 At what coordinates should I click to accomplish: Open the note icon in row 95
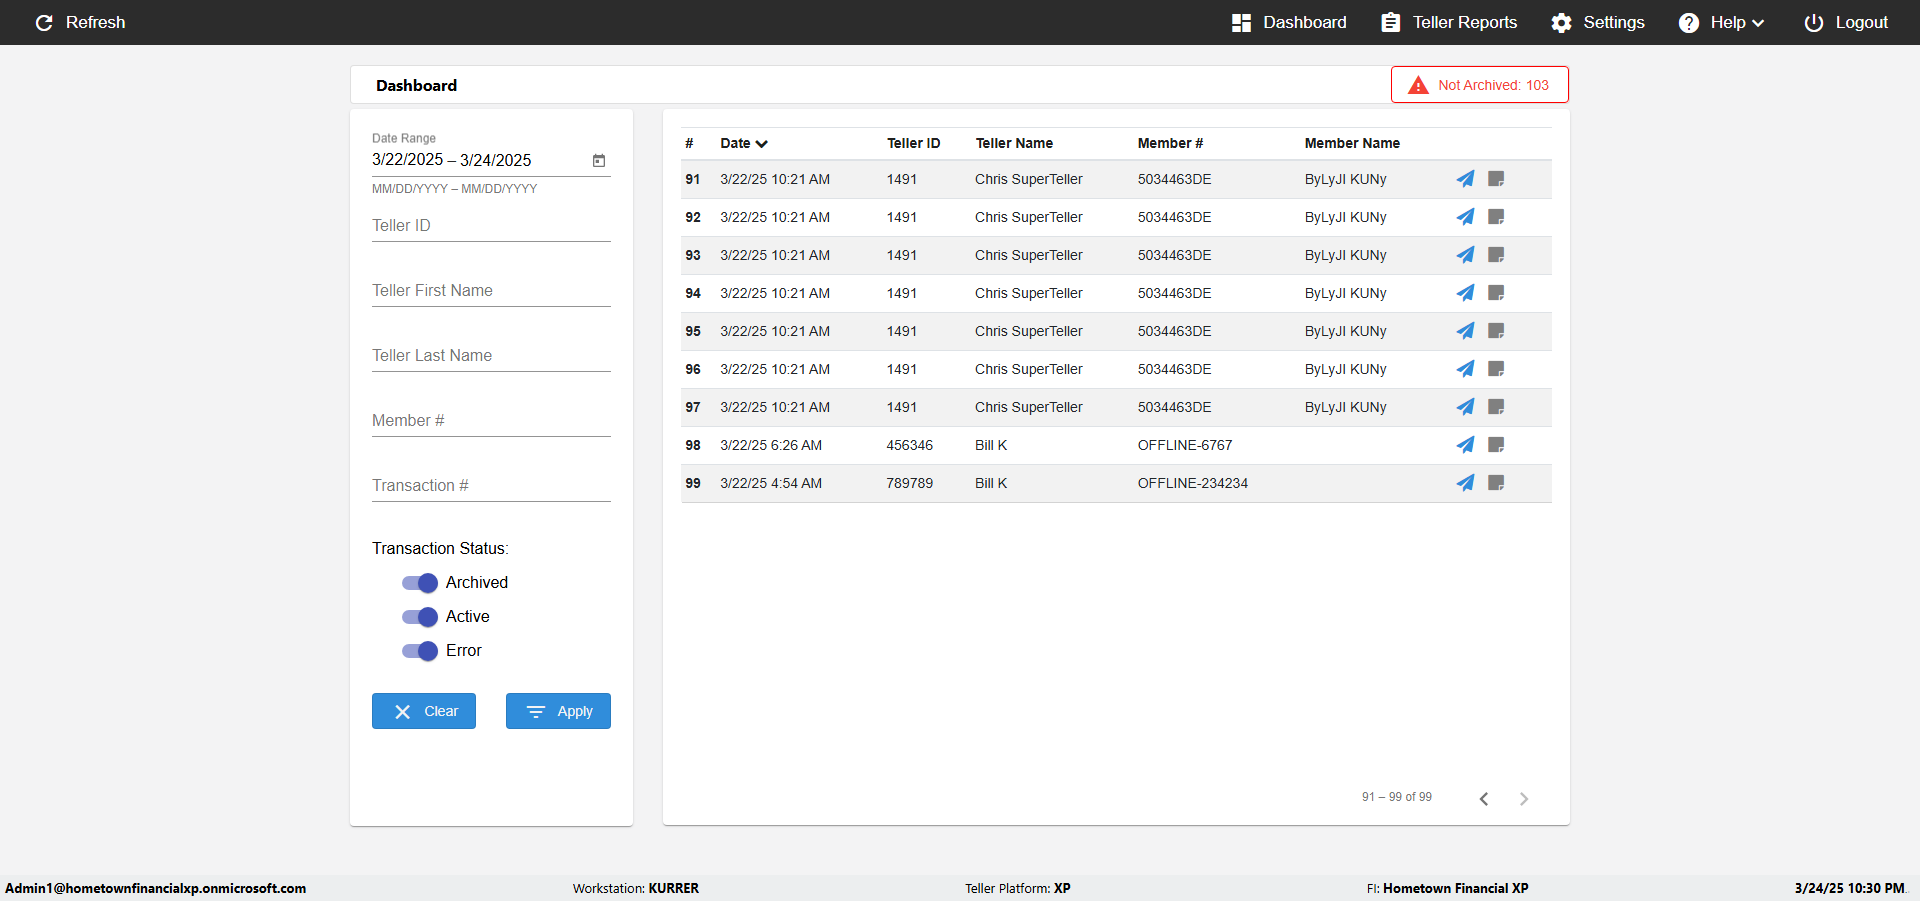1496,331
